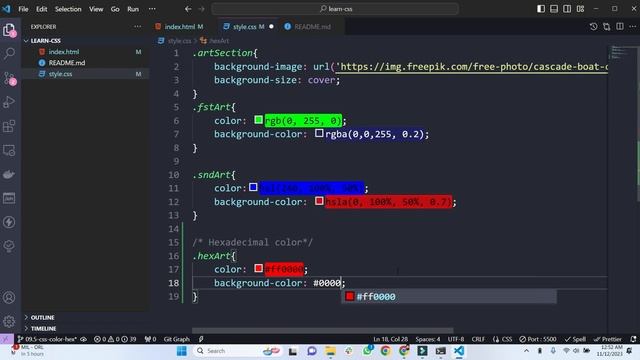Open notifications bell in status bar
Screen dimensions: 640x360
[633, 339]
